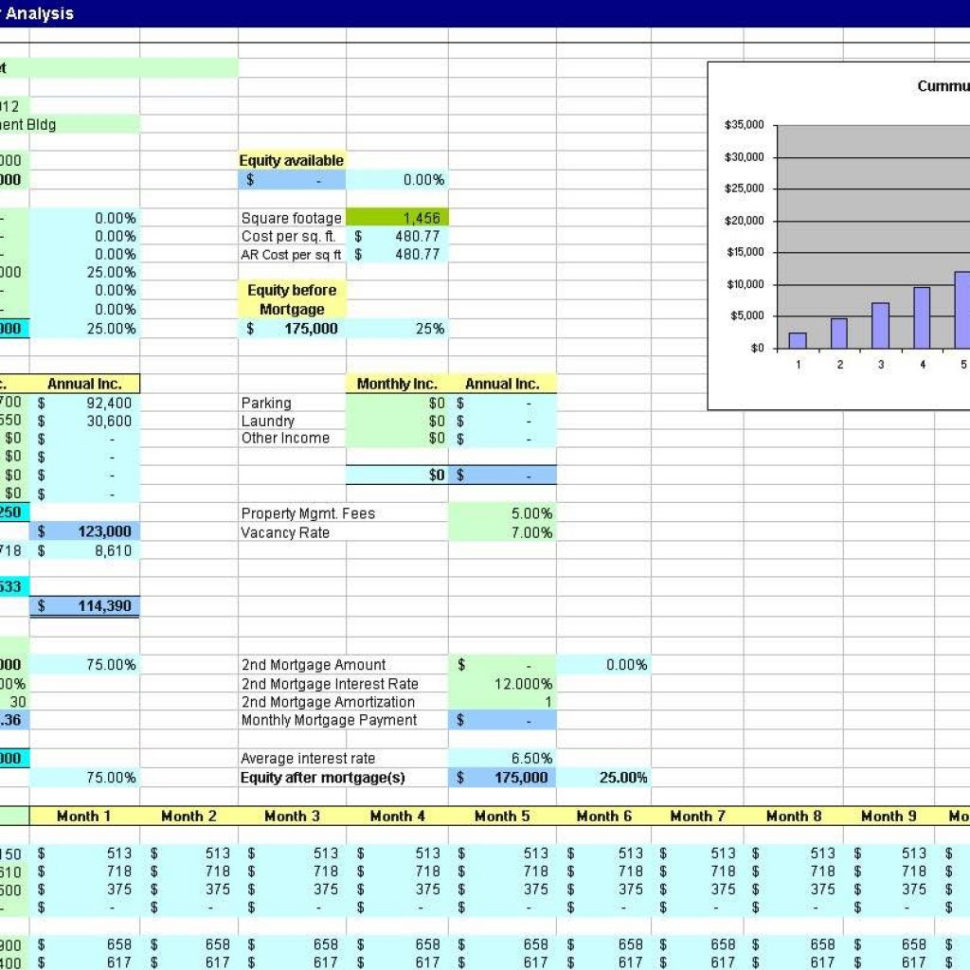Click the 2nd Mortgage Interest Rate 12.000% cell
The image size is (970, 970).
point(501,683)
